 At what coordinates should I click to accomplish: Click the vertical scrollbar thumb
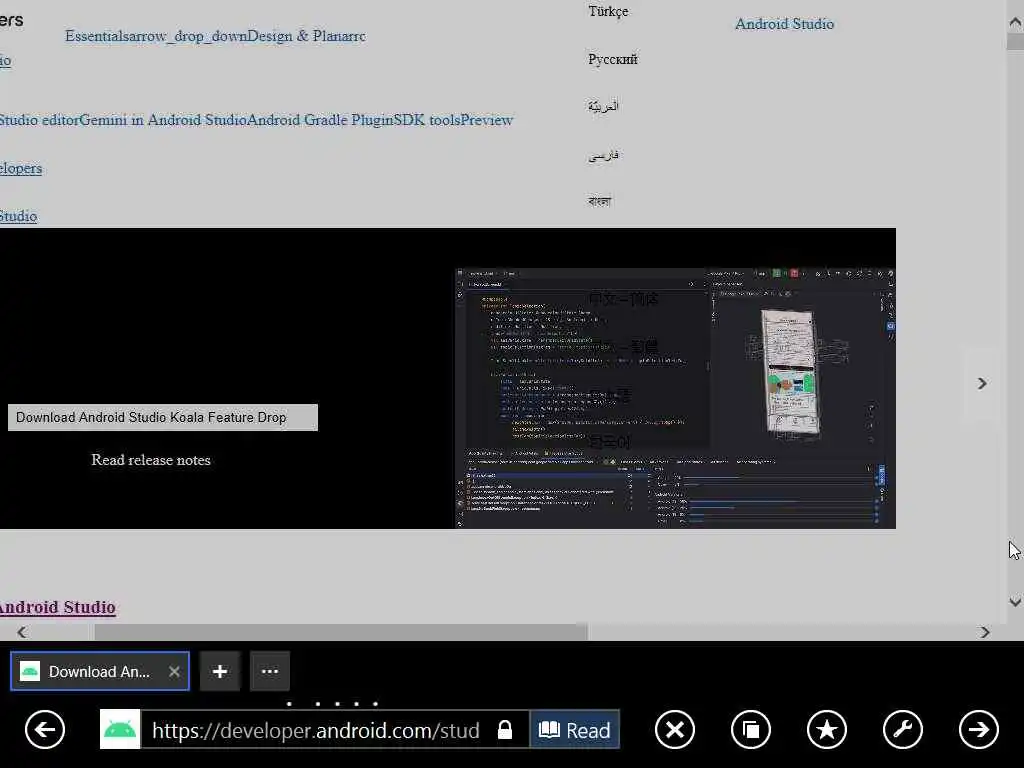click(x=1015, y=41)
